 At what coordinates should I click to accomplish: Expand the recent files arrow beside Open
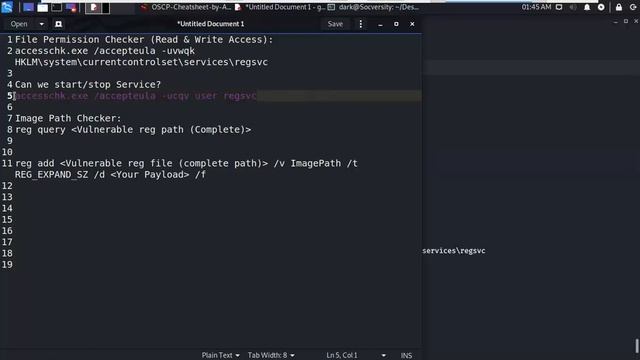click(42, 24)
